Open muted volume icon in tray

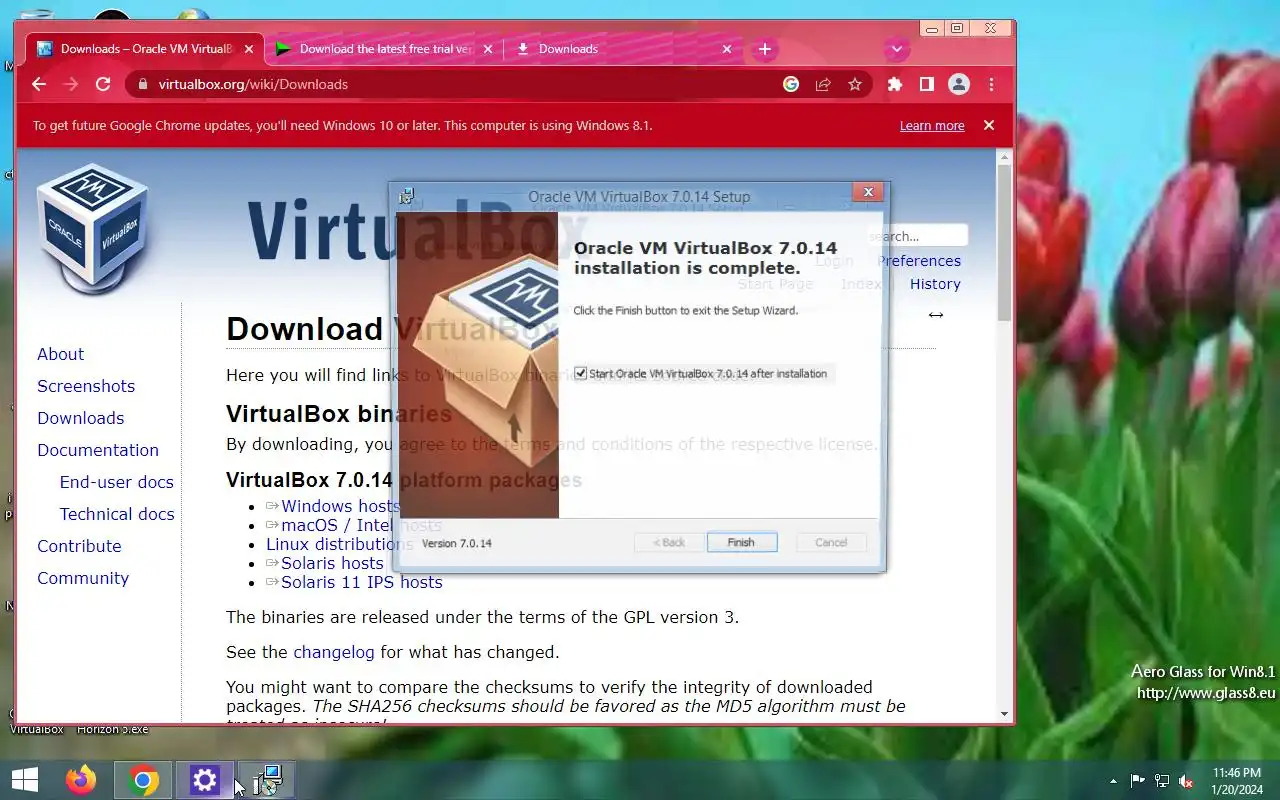pos(1186,781)
